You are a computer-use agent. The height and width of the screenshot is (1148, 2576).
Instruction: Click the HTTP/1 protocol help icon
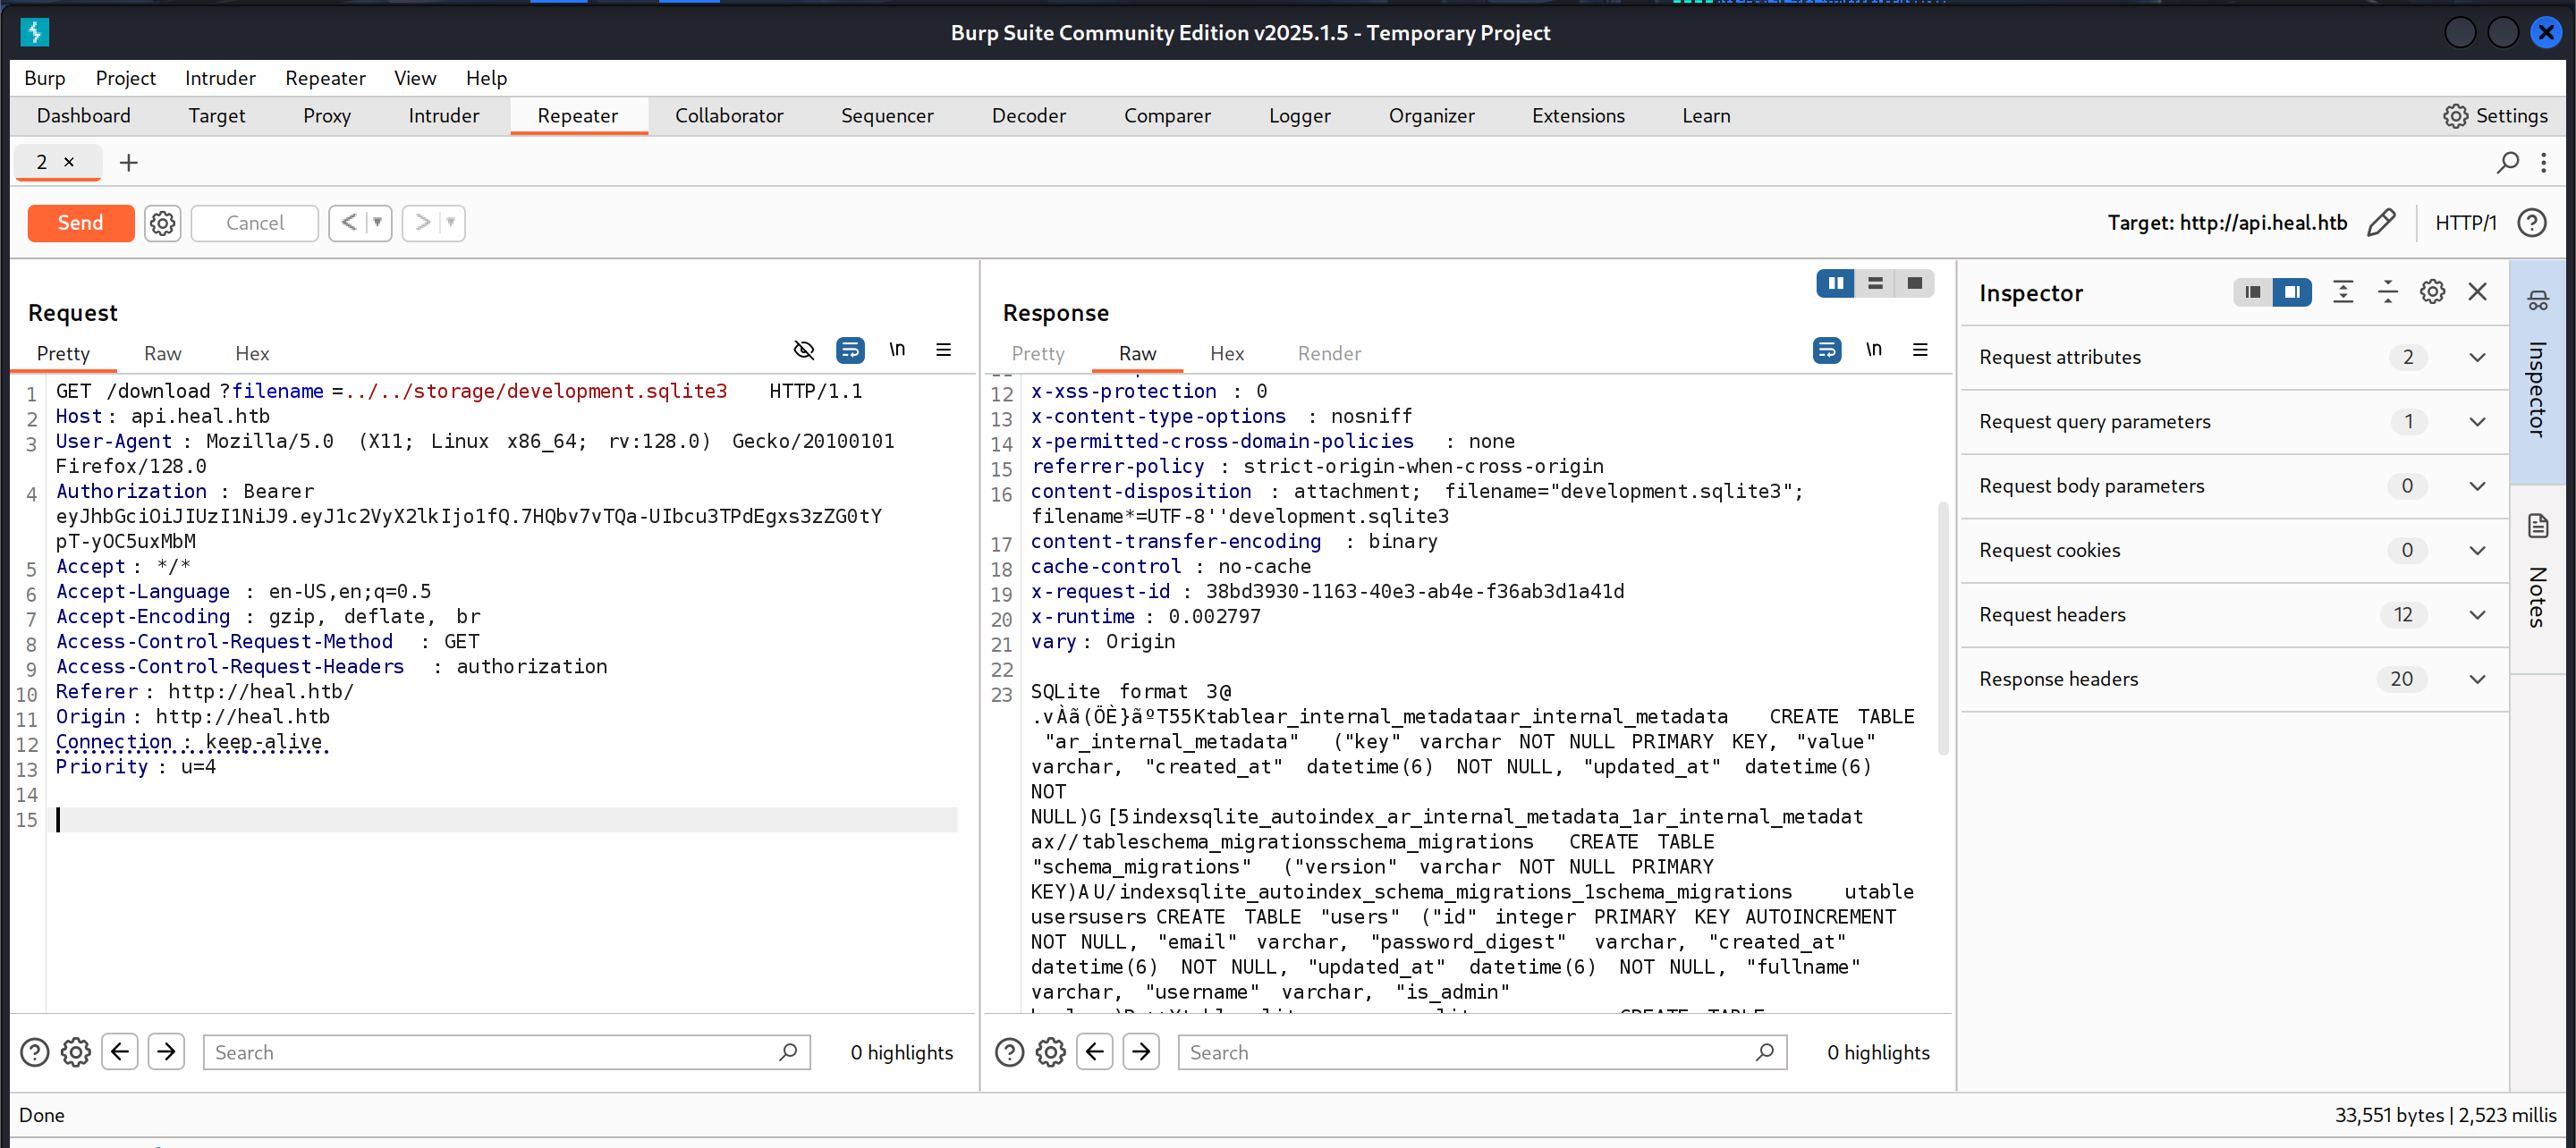2532,222
